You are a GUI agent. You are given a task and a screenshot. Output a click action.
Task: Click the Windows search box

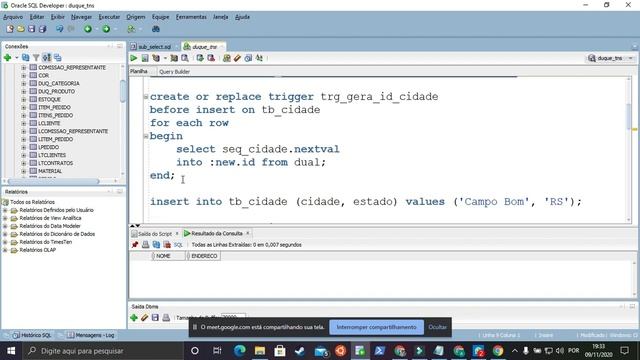102,351
